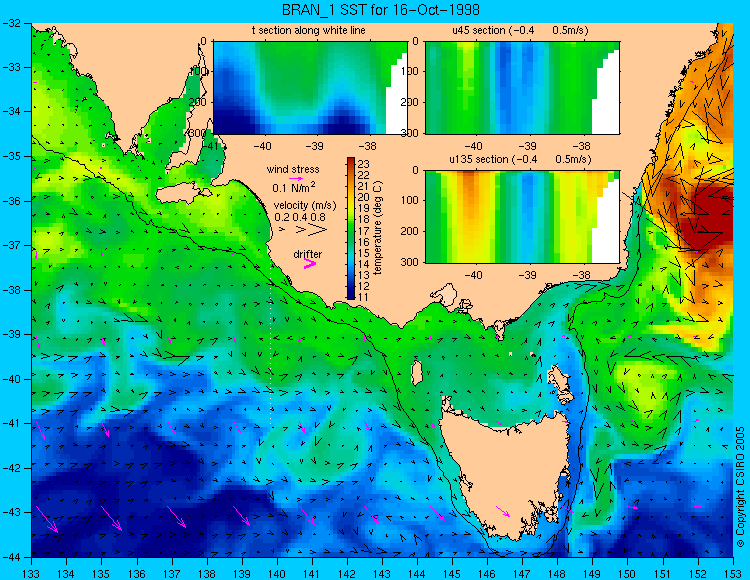This screenshot has height=580, width=750.
Task: Click longitude axis label 149
Action: [593, 572]
